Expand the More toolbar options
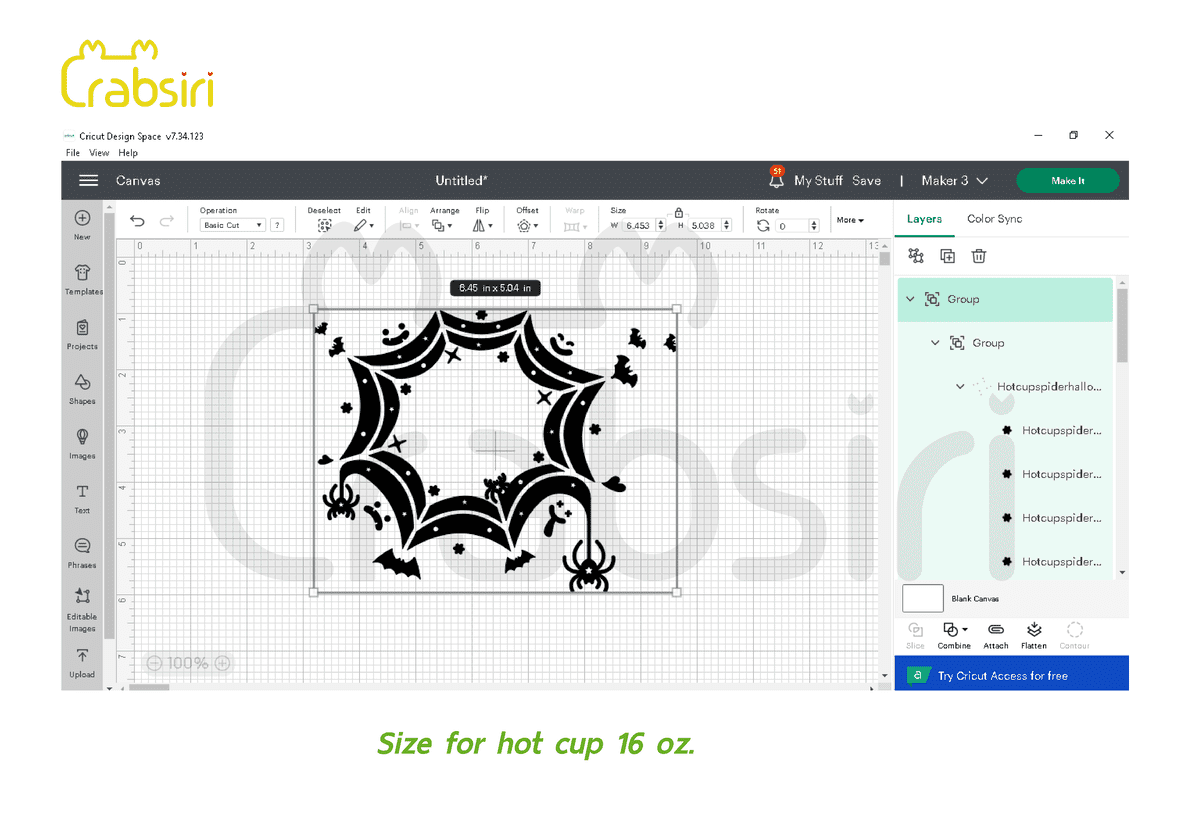This screenshot has height=817, width=1181. [850, 220]
